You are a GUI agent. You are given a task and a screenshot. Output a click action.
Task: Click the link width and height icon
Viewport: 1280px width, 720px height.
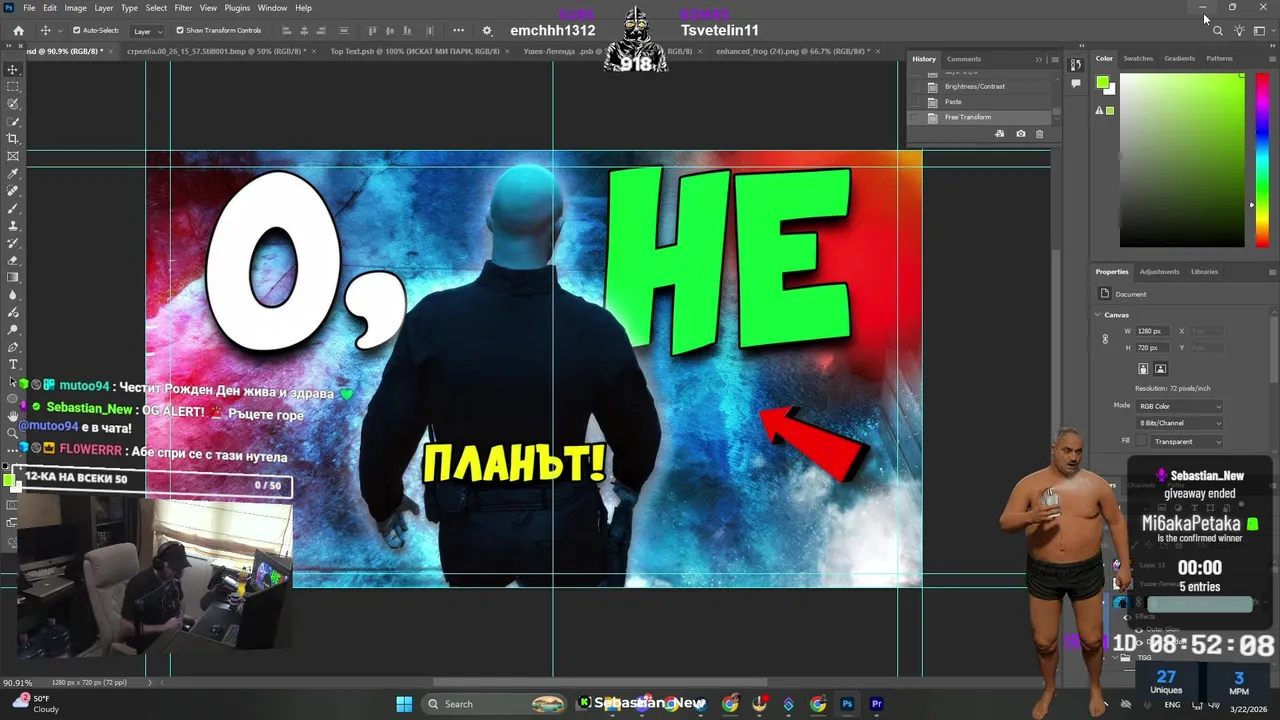click(x=1105, y=339)
